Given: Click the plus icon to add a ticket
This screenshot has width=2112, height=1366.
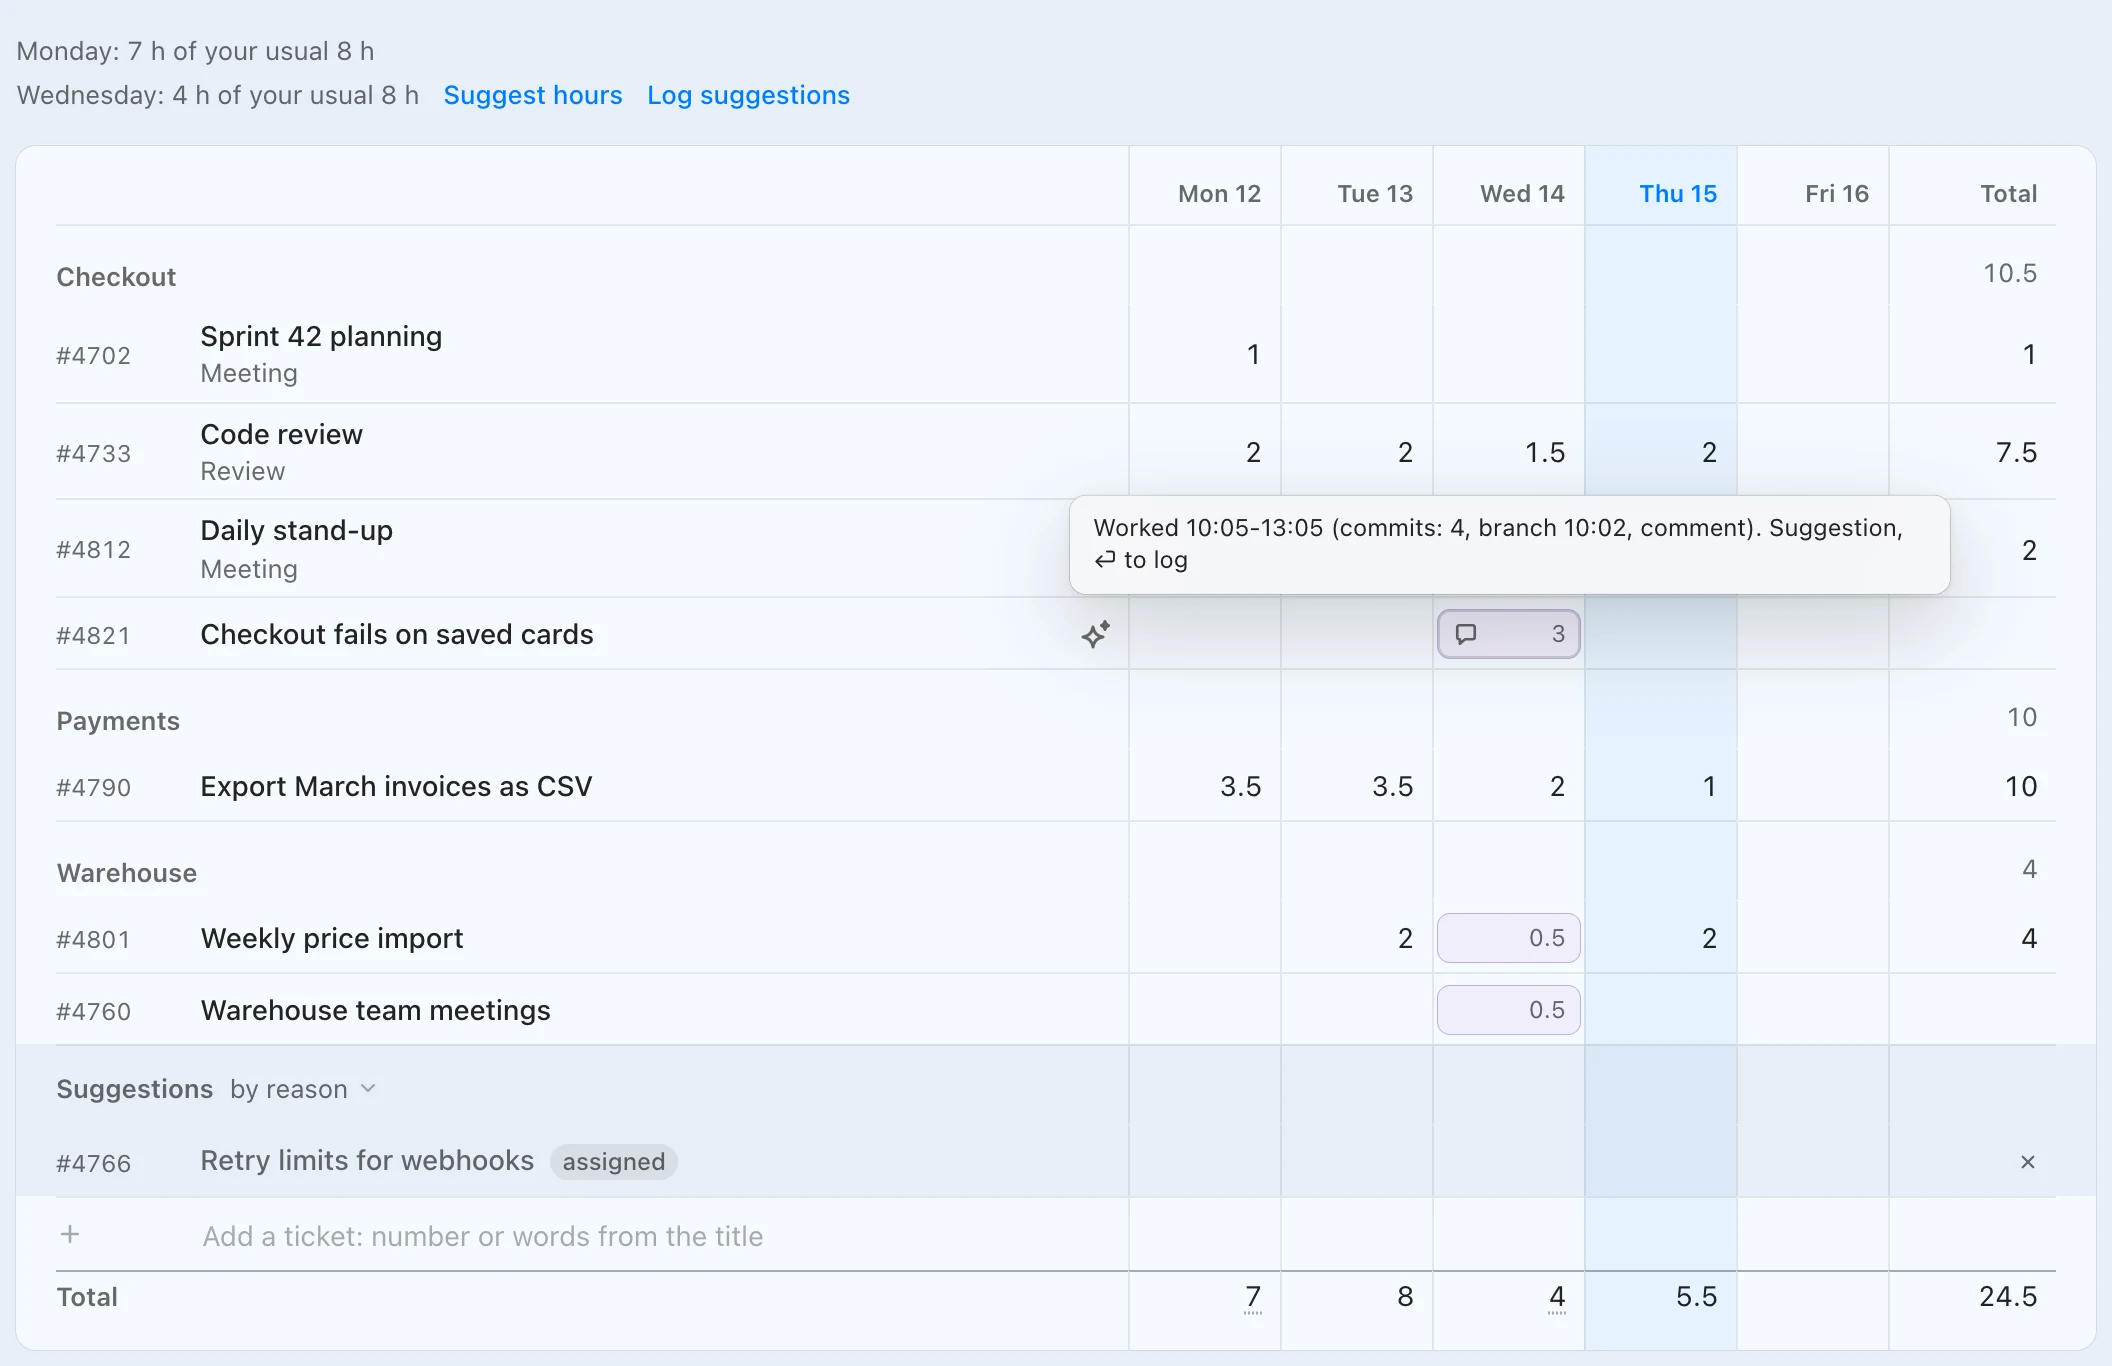Looking at the screenshot, I should click(x=70, y=1235).
